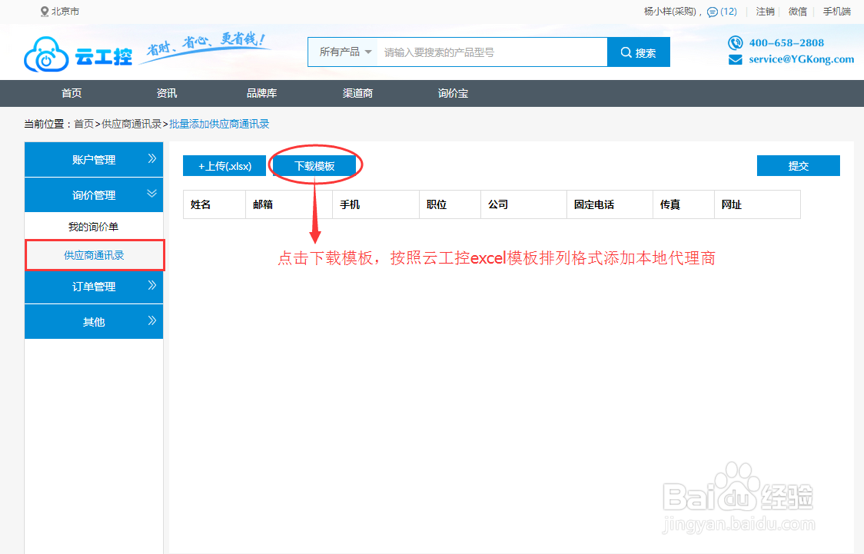Click the 供应商通讯录 breadcrumb link
The width and height of the screenshot is (864, 554).
[x=131, y=124]
